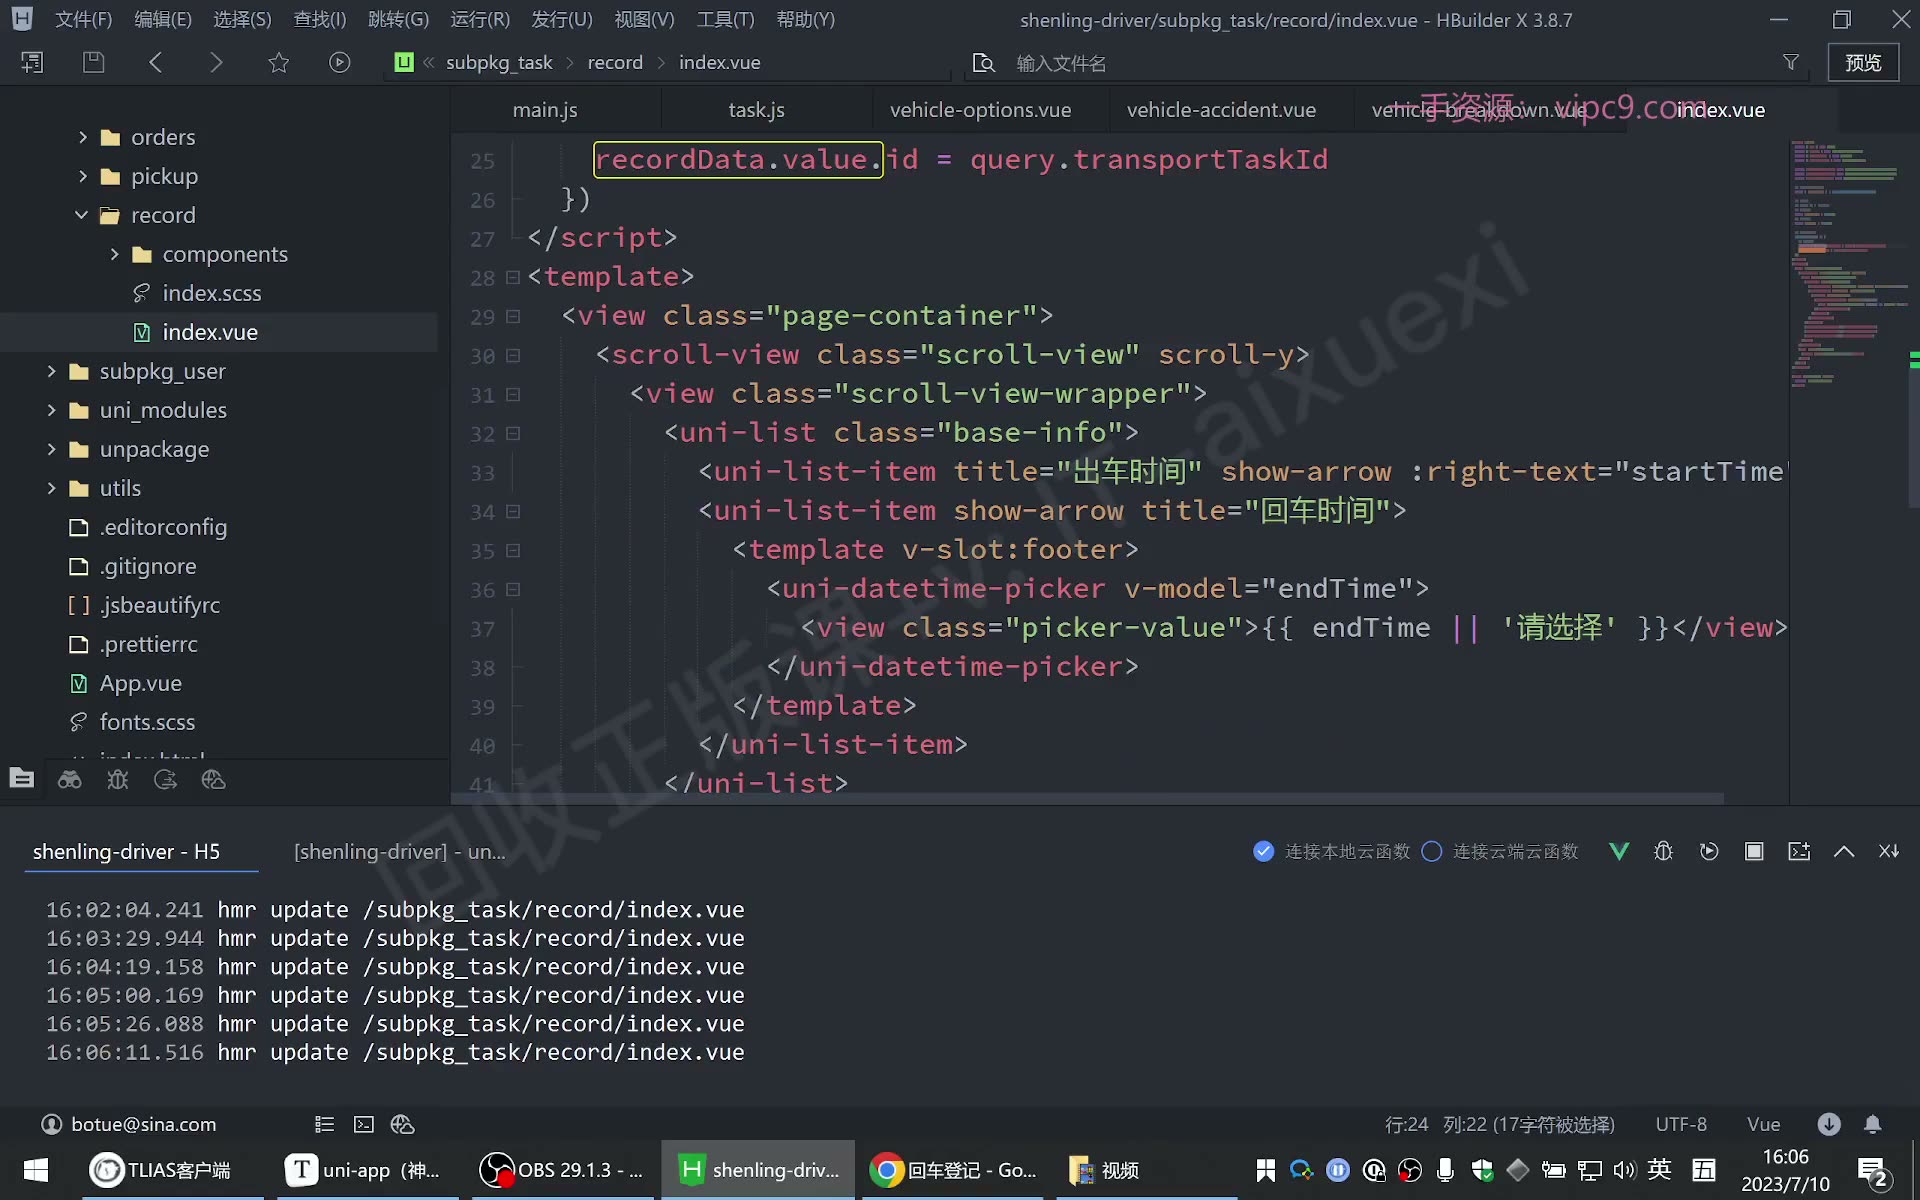Fold the template block at line 28
The height and width of the screenshot is (1200, 1920).
[x=513, y=277]
